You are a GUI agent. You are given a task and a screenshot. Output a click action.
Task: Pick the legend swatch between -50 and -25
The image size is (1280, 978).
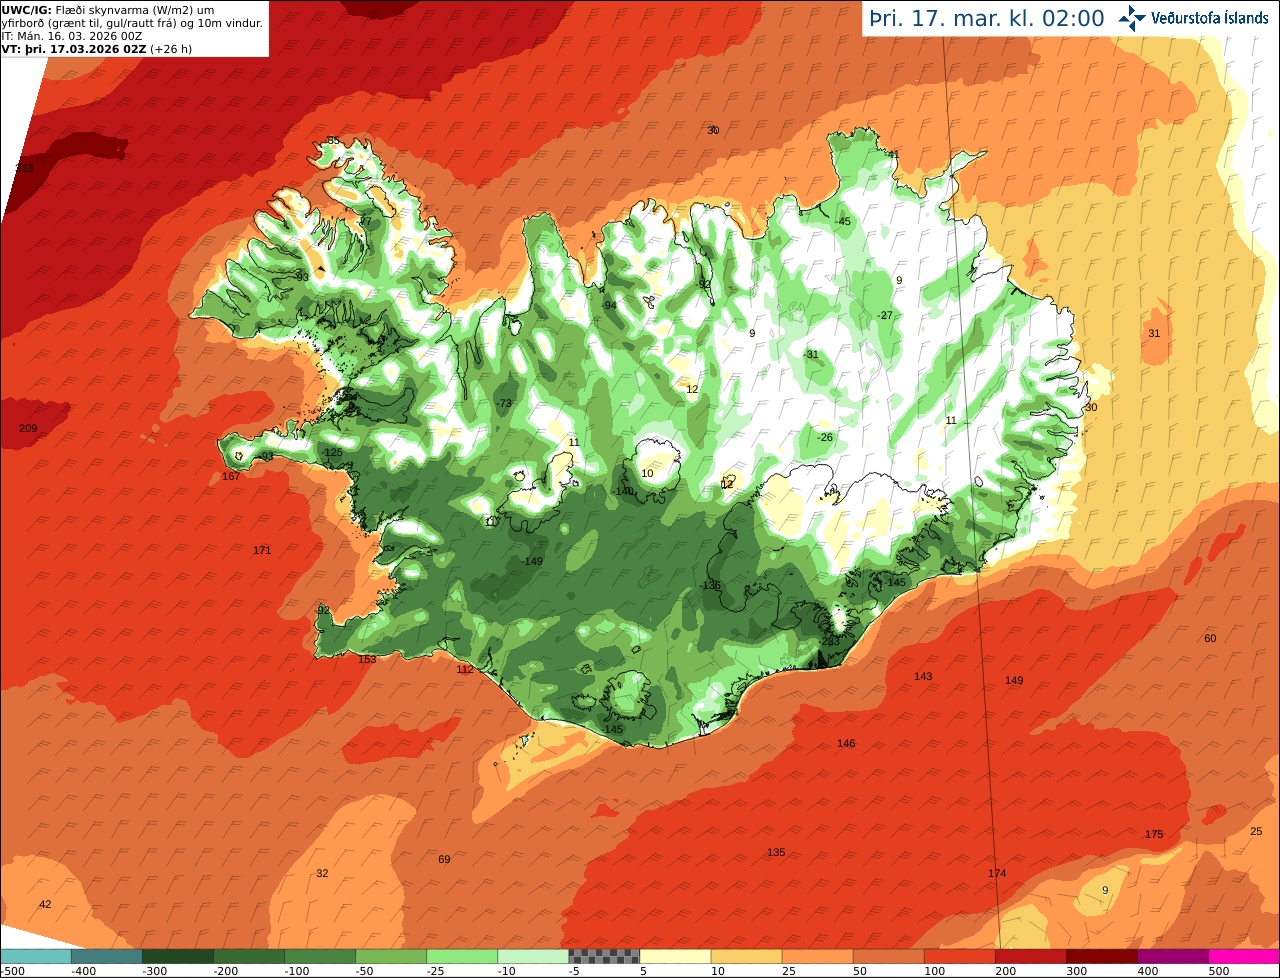(x=390, y=956)
